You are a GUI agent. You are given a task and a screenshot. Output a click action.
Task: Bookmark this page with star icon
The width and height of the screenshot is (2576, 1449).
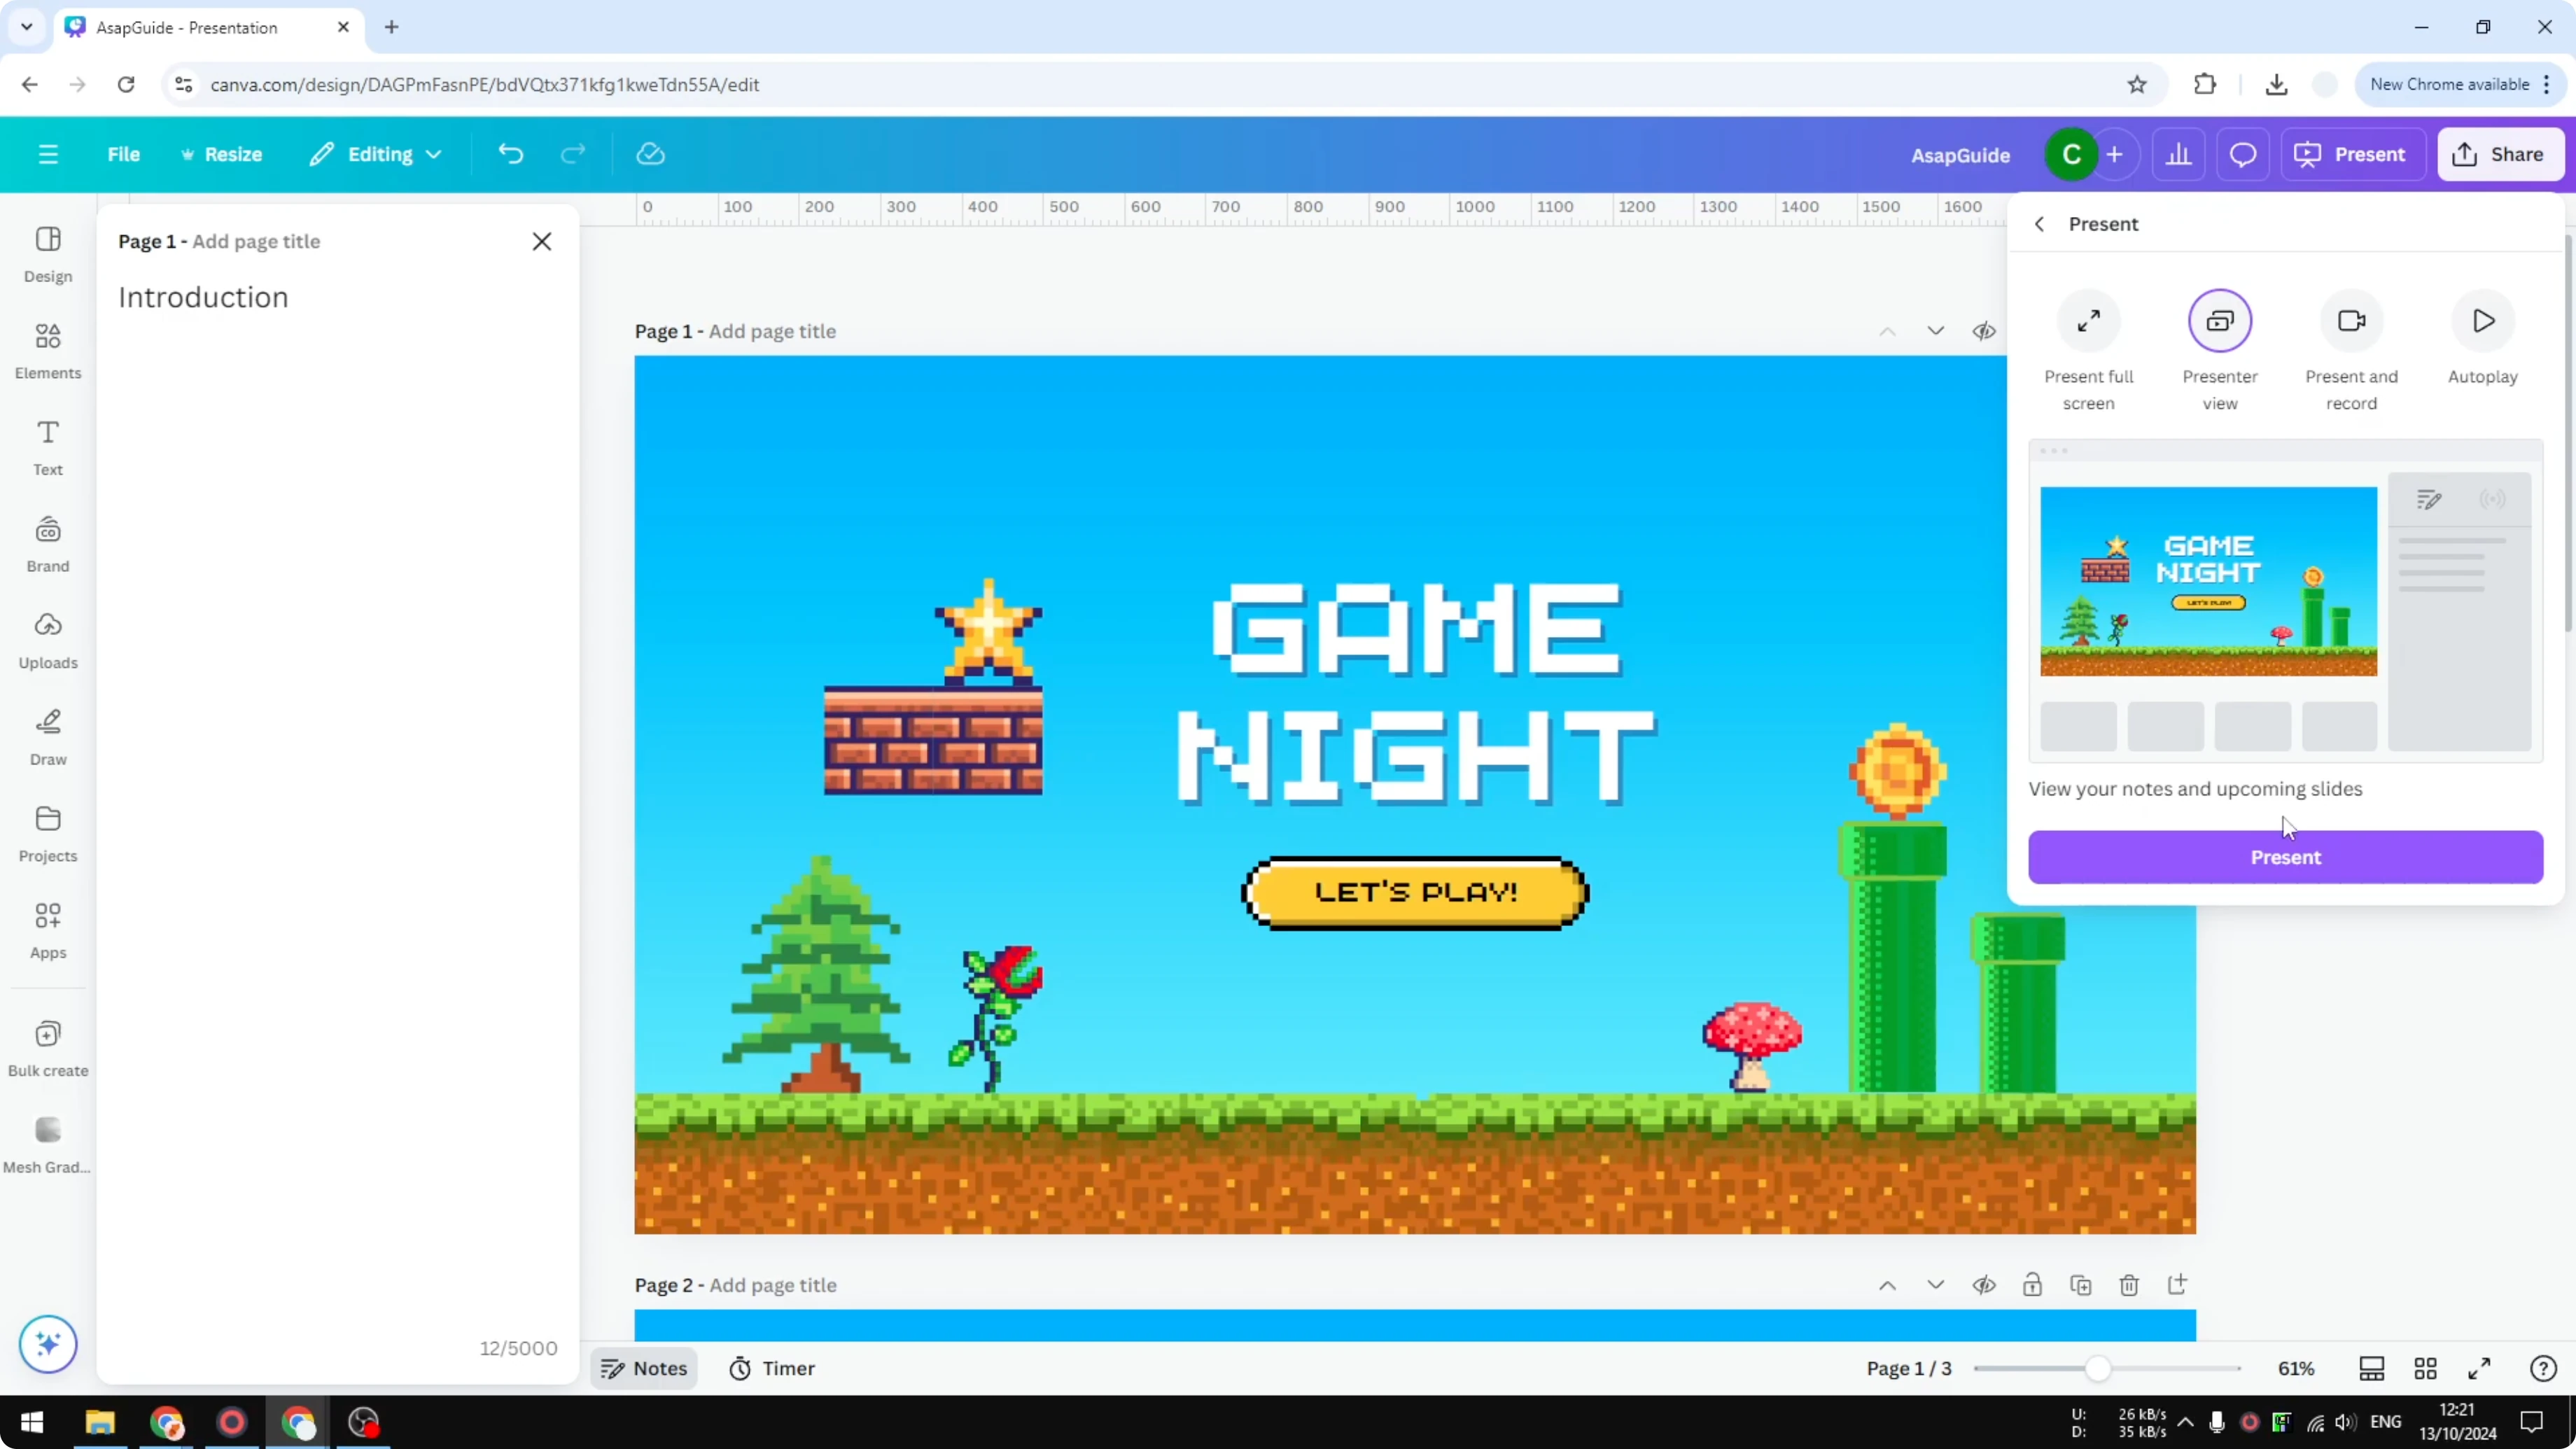[2137, 84]
